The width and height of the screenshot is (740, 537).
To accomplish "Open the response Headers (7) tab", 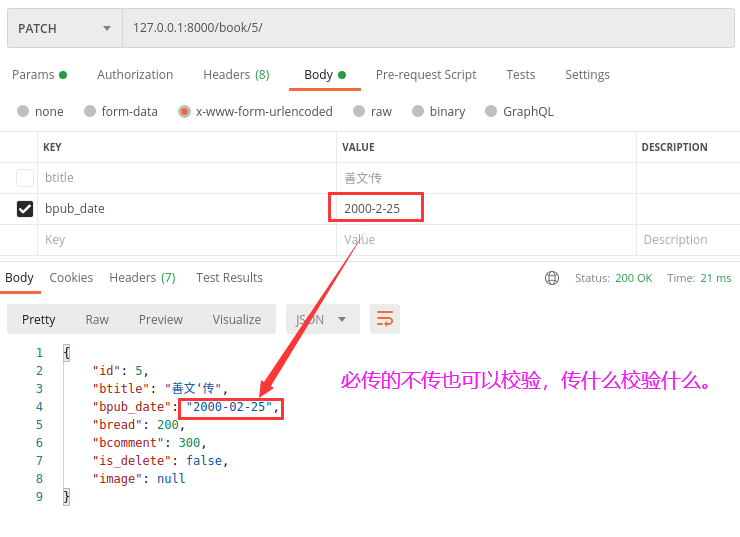I will [143, 277].
